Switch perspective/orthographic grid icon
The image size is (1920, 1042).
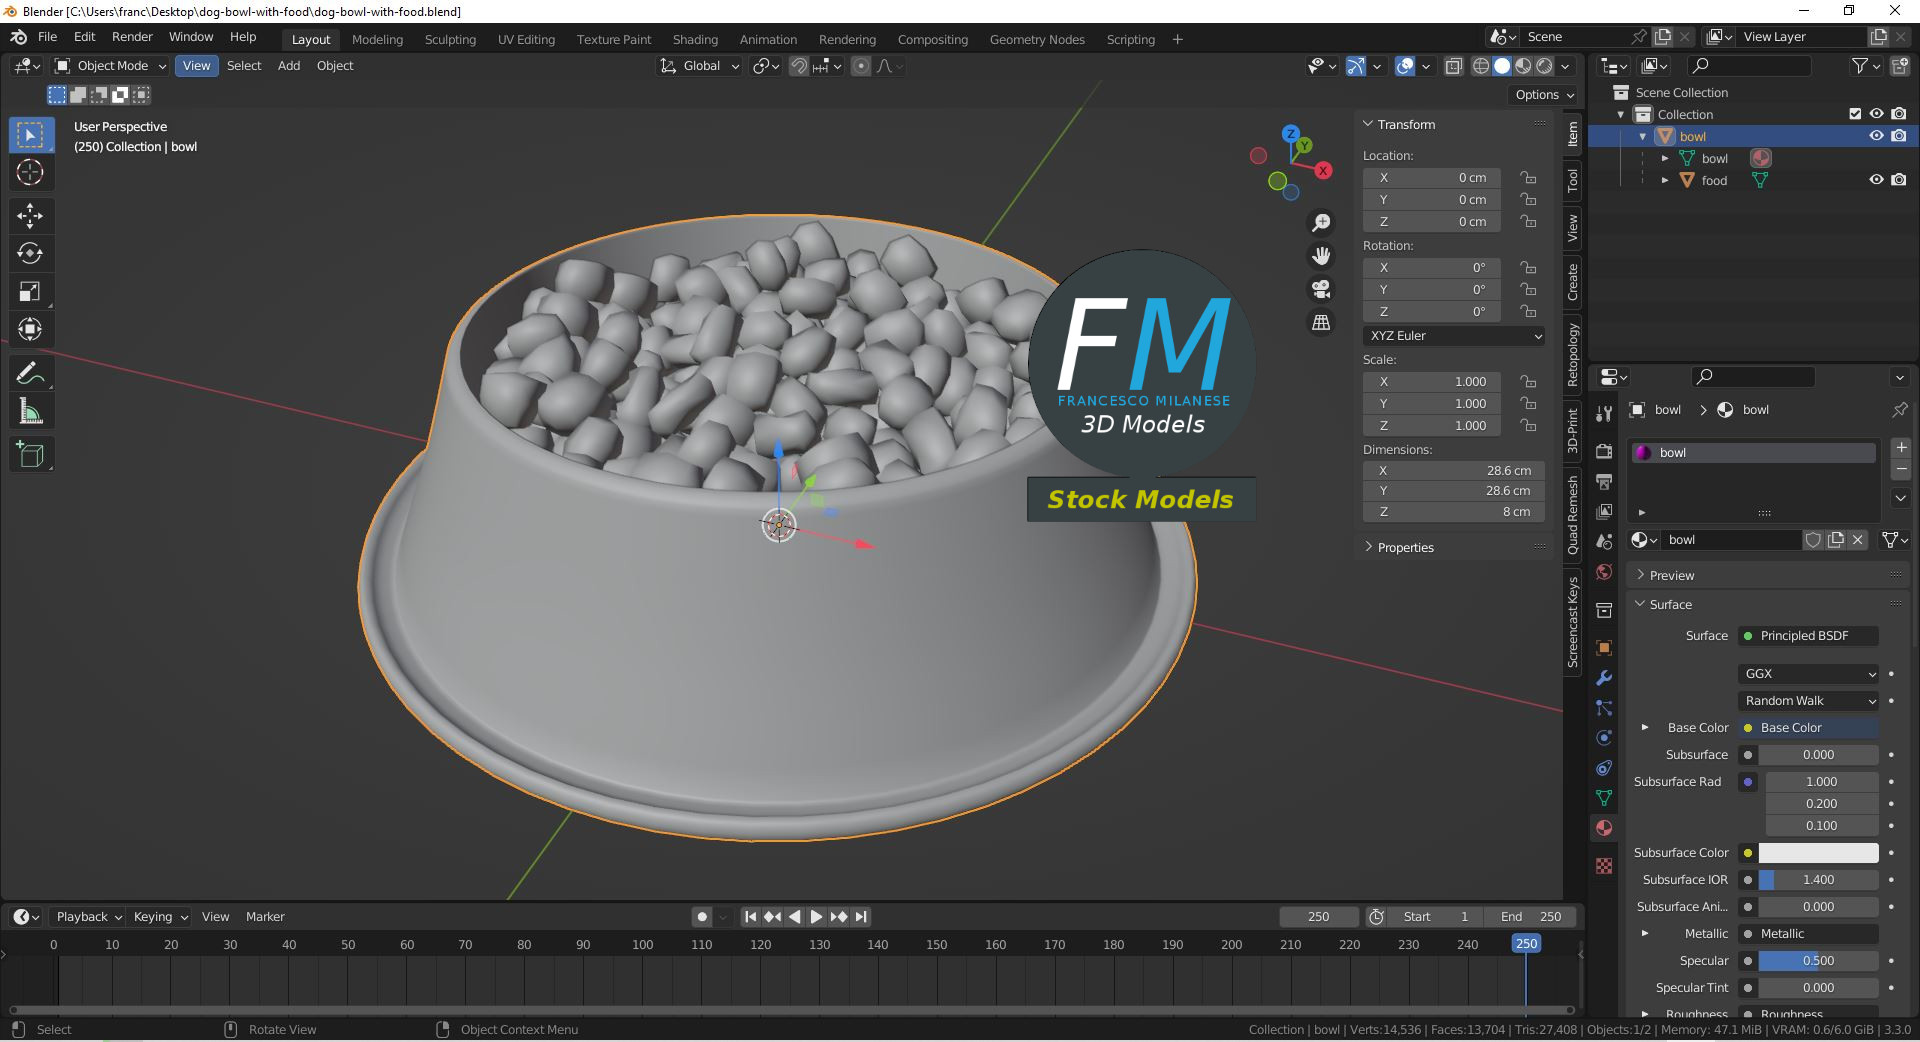pos(1321,322)
